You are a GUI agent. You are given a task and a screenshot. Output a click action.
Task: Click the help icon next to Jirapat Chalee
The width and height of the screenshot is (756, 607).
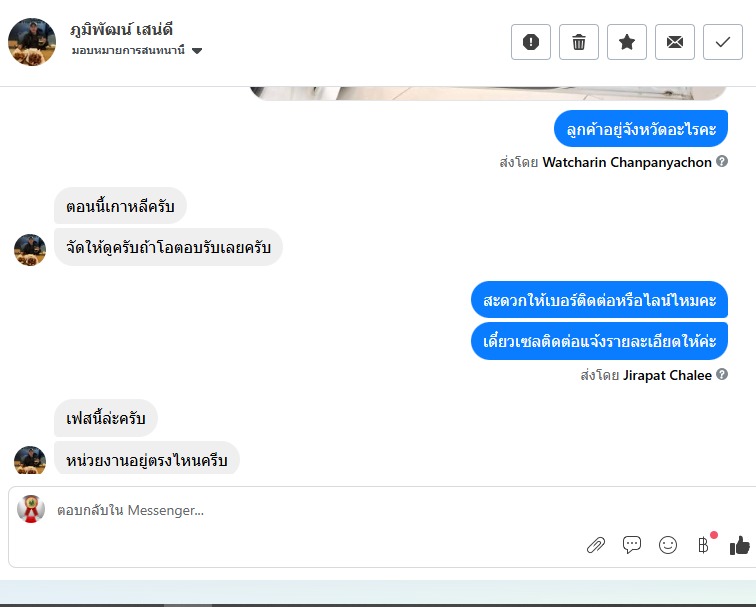722,375
